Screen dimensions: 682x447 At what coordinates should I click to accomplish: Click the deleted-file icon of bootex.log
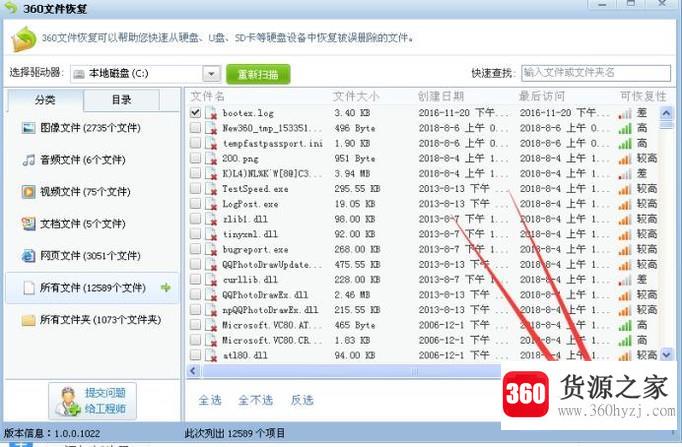(211, 113)
